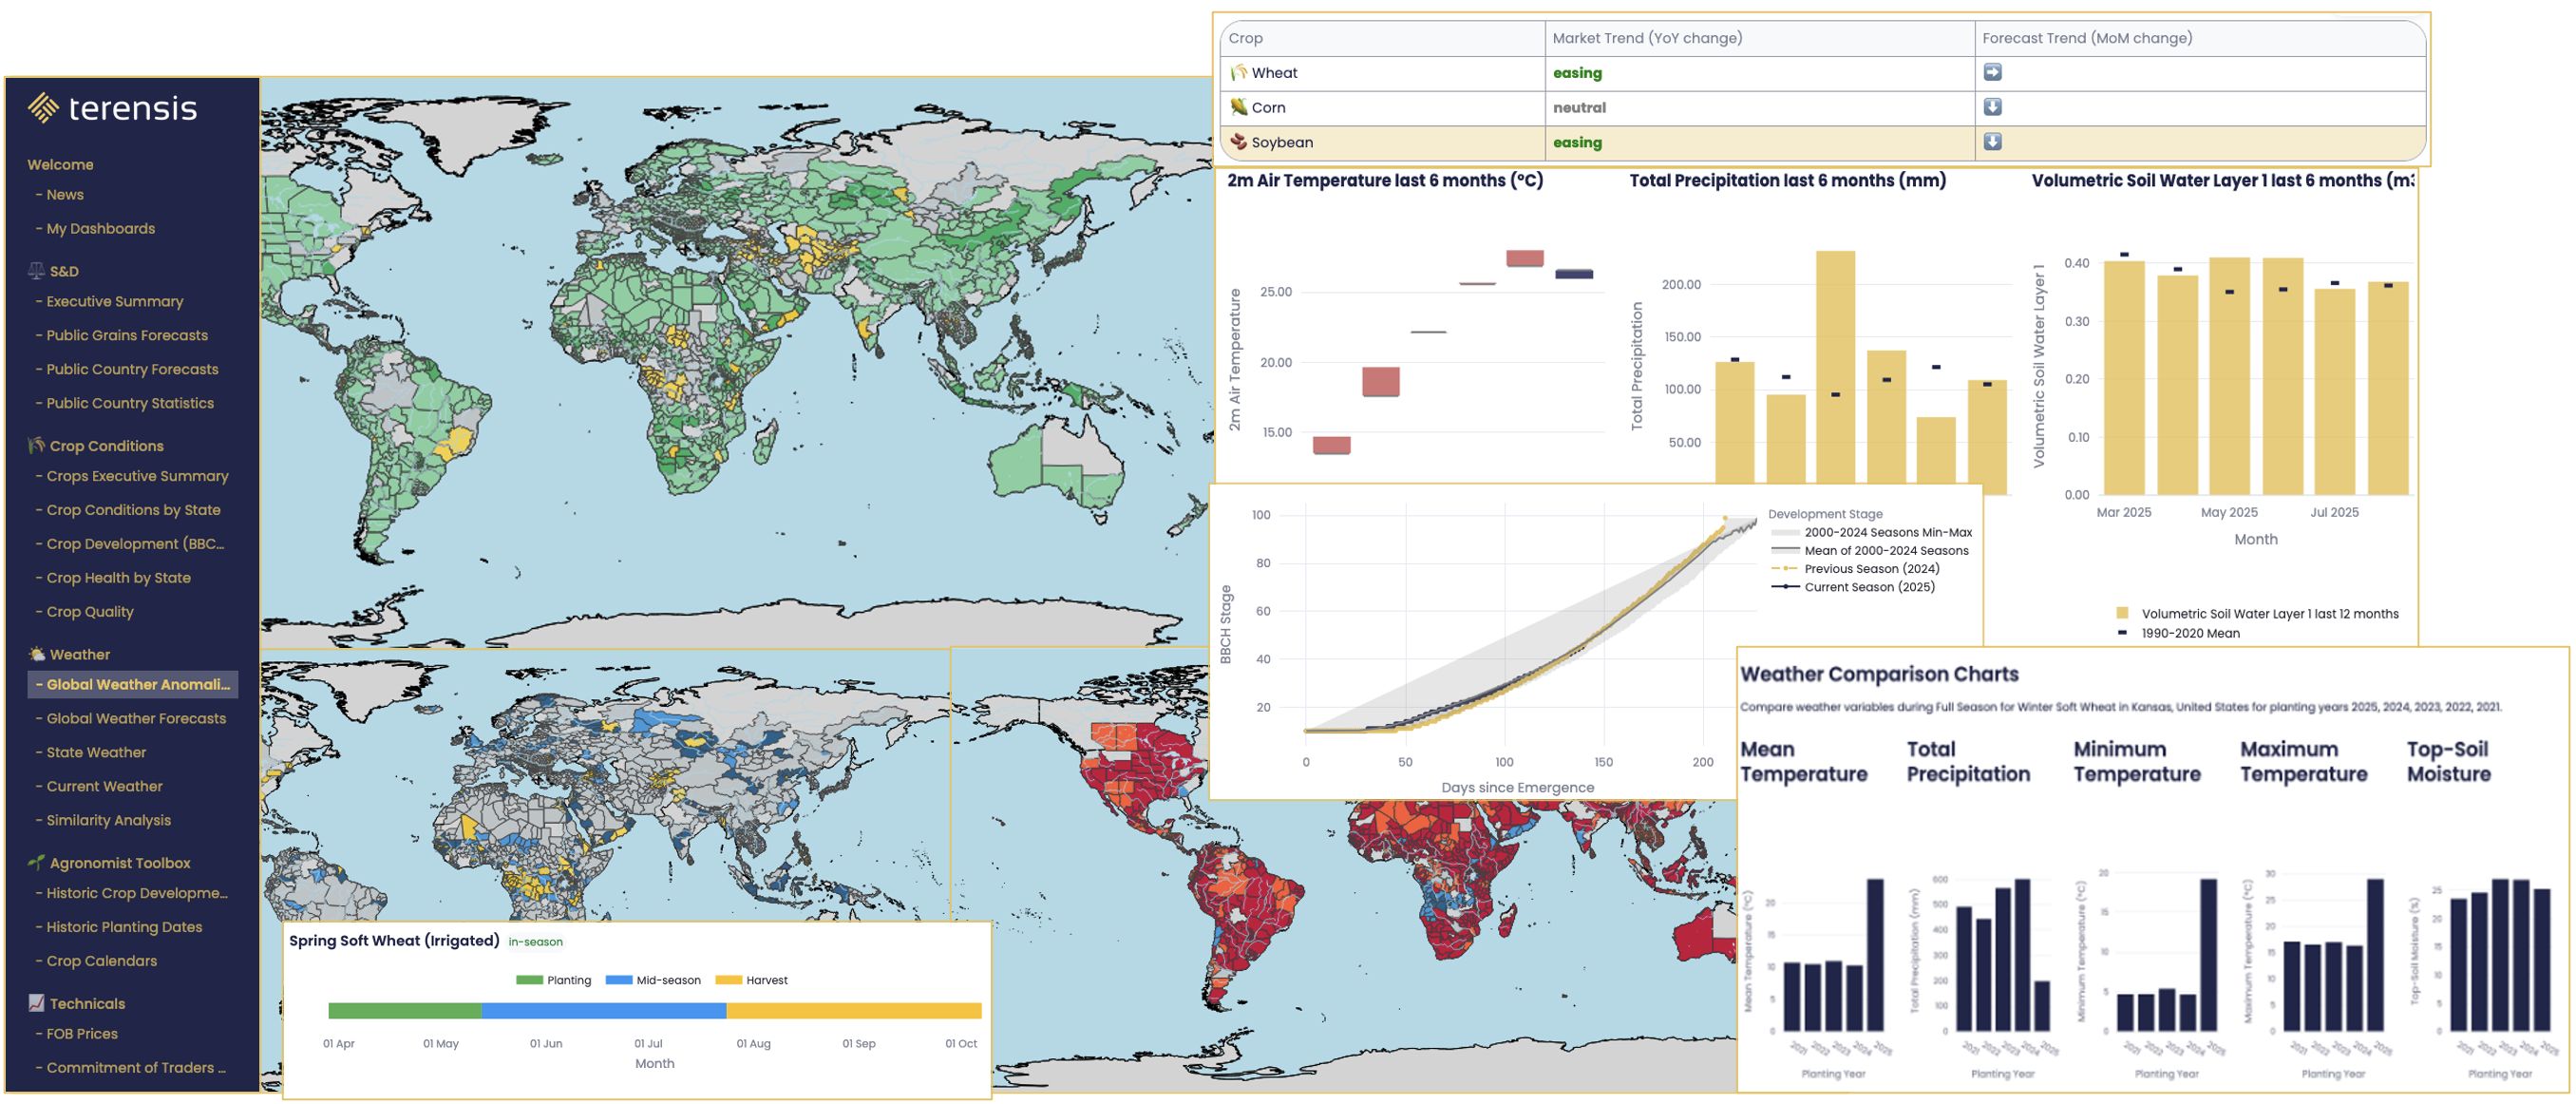Image resolution: width=2576 pixels, height=1104 pixels.
Task: Expand the truncated Historic Crop Developme.. entry
Action: [136, 893]
